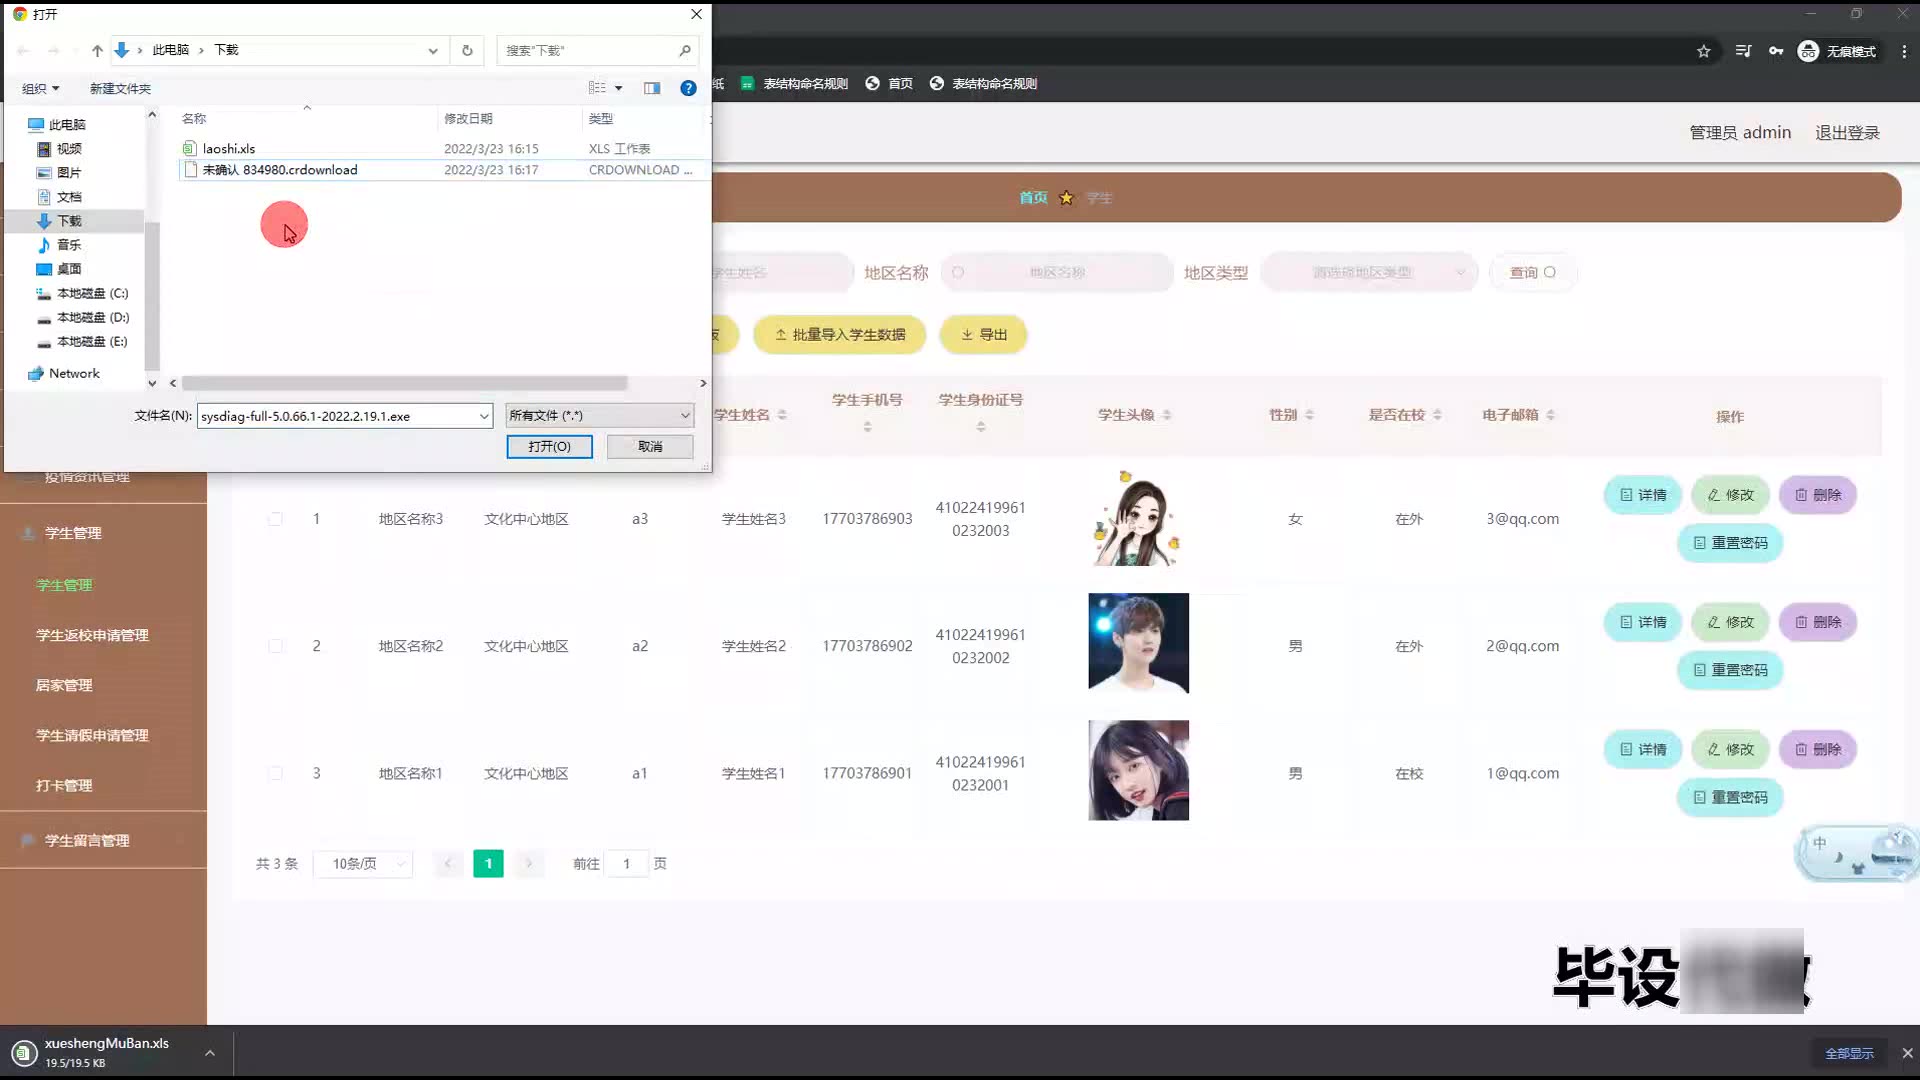Open Network in navigation tree
Image resolution: width=1920 pixels, height=1080 pixels.
74,373
